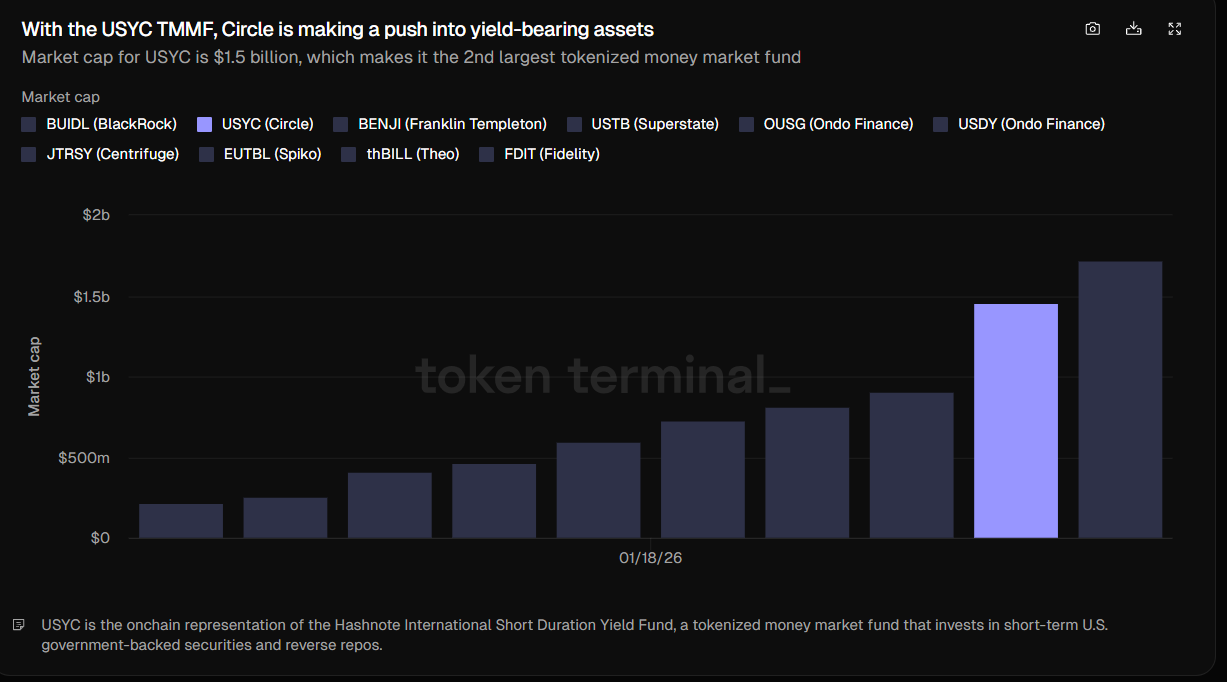Expand chart with the fullscreen icon
1227x682 pixels.
tap(1175, 29)
